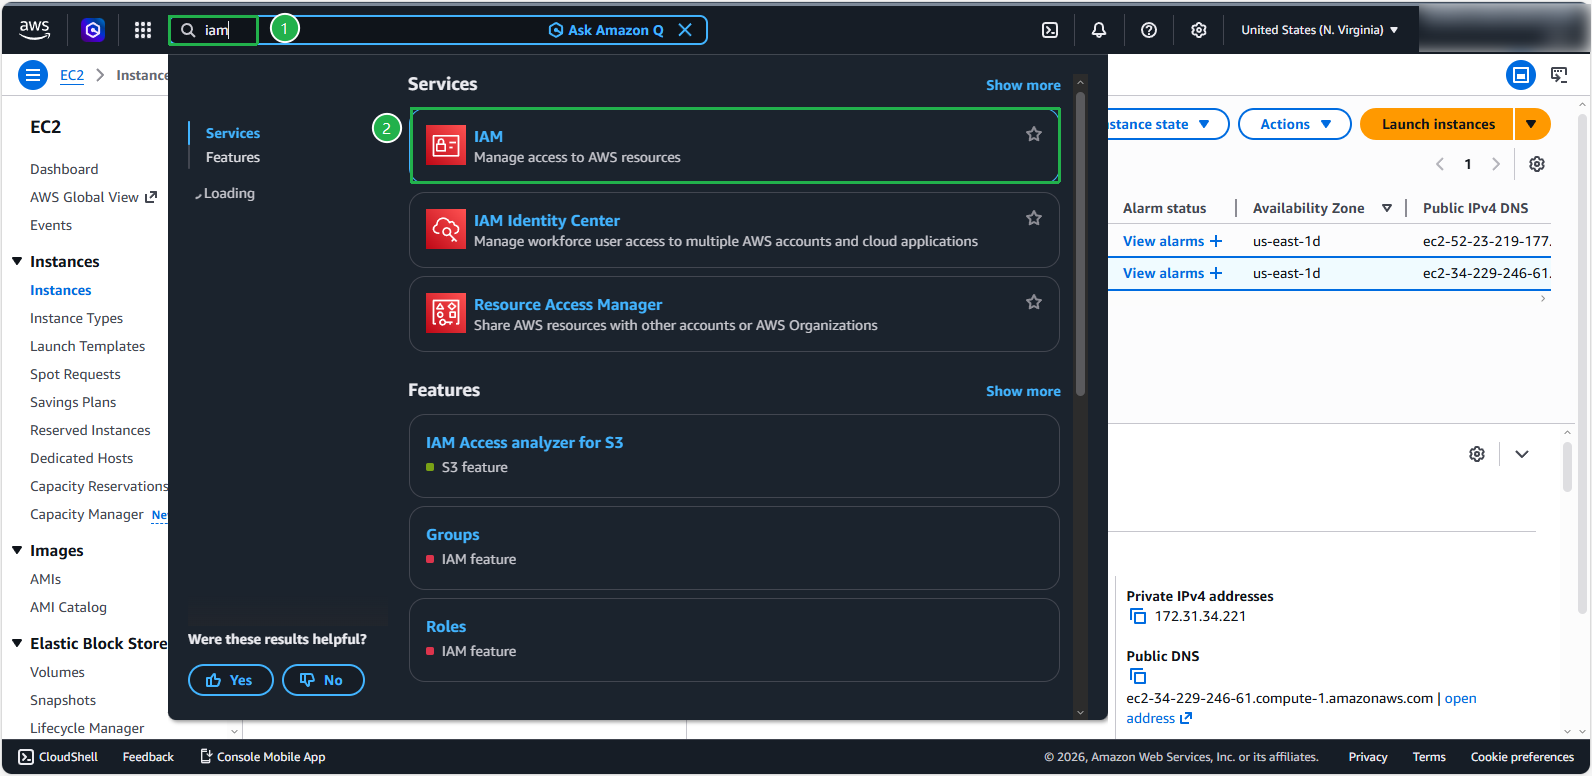
Task: Click the blue split panel icon top right
Action: [1521, 75]
